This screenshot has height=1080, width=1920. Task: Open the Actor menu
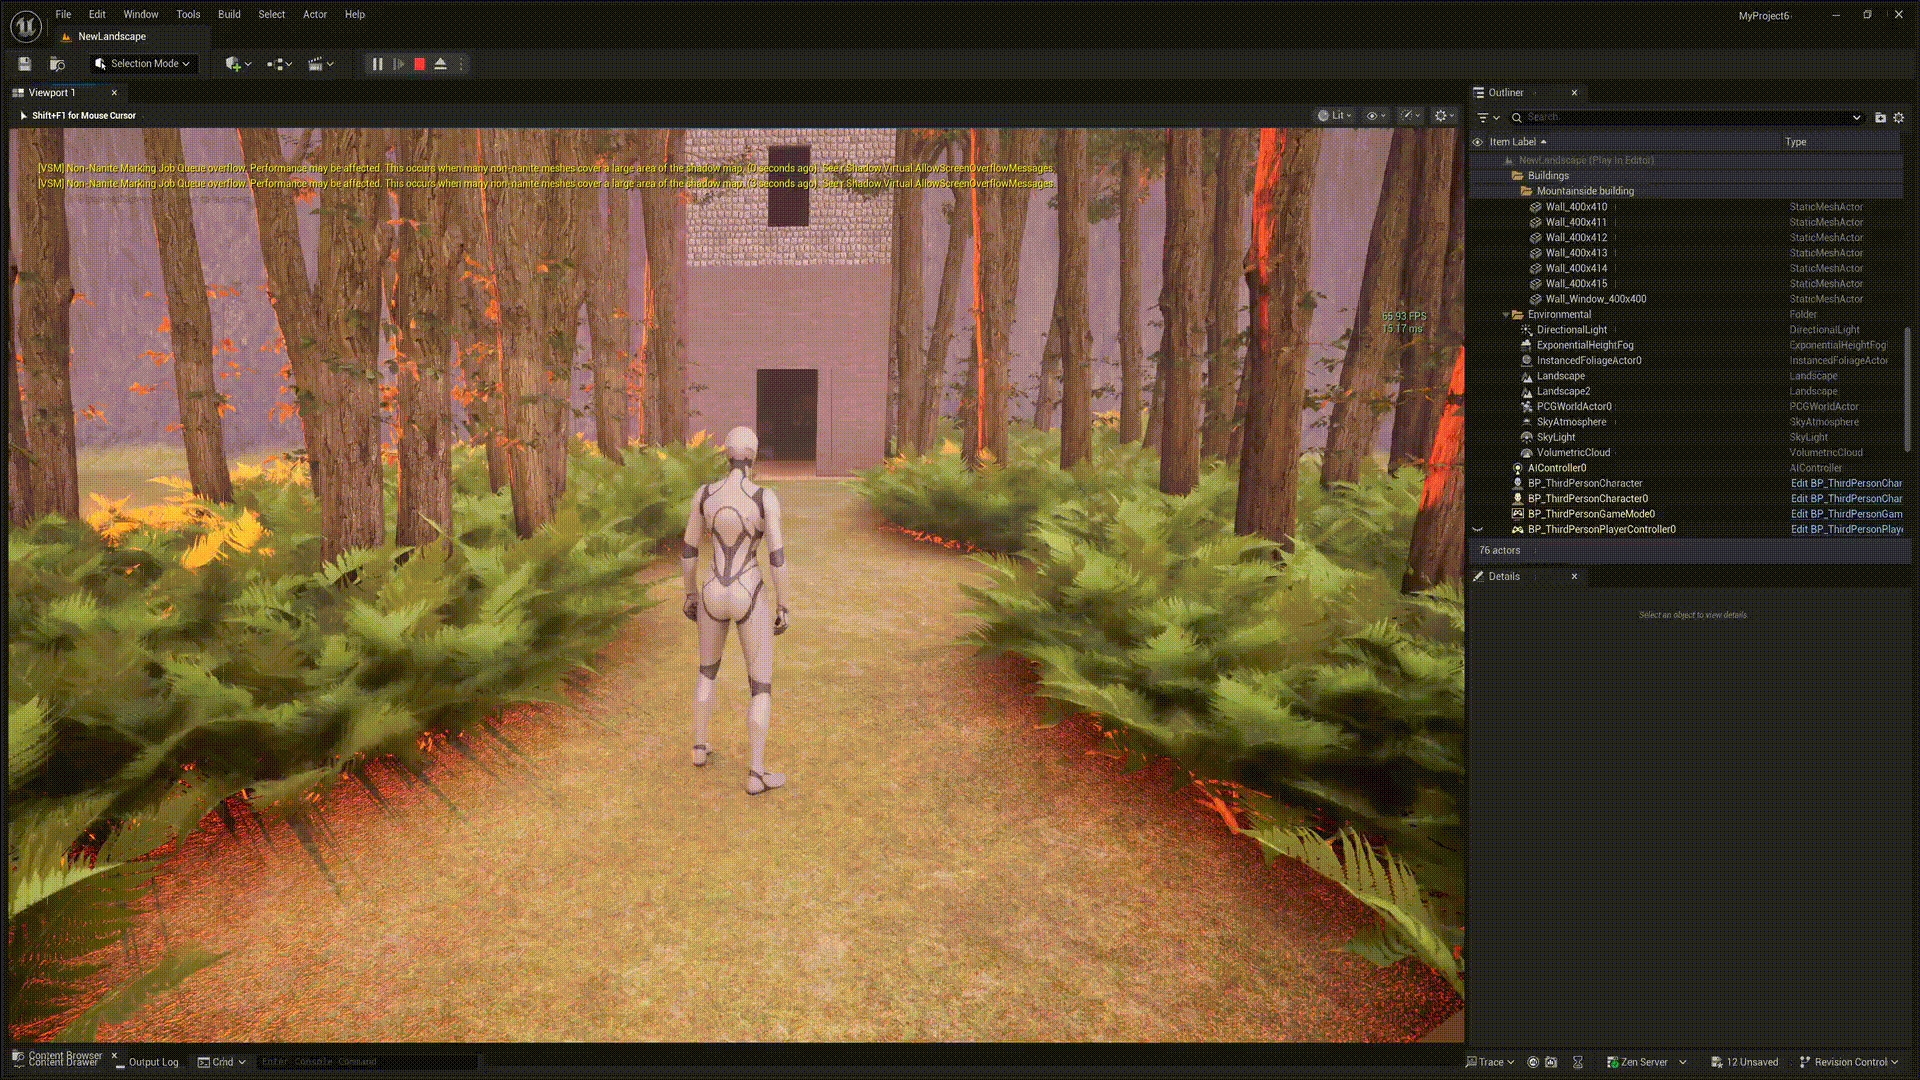coord(315,14)
